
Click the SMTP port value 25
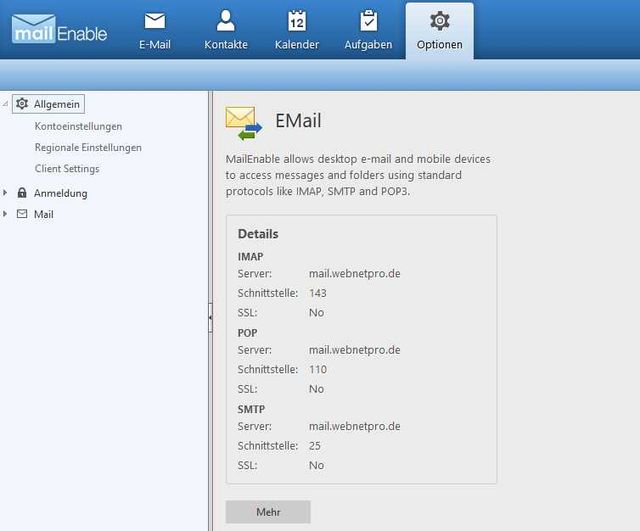[x=315, y=445]
